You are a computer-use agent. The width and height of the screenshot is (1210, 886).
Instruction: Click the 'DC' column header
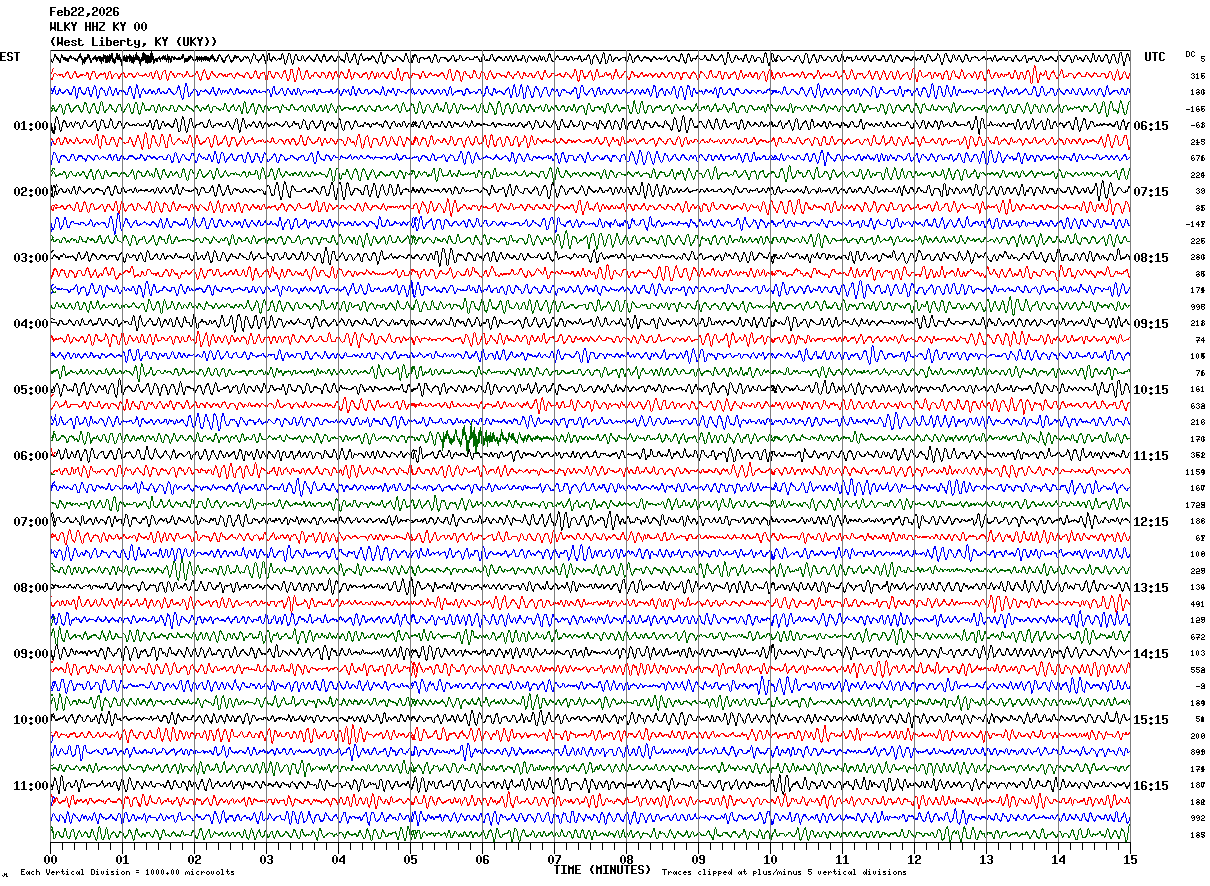(1190, 54)
